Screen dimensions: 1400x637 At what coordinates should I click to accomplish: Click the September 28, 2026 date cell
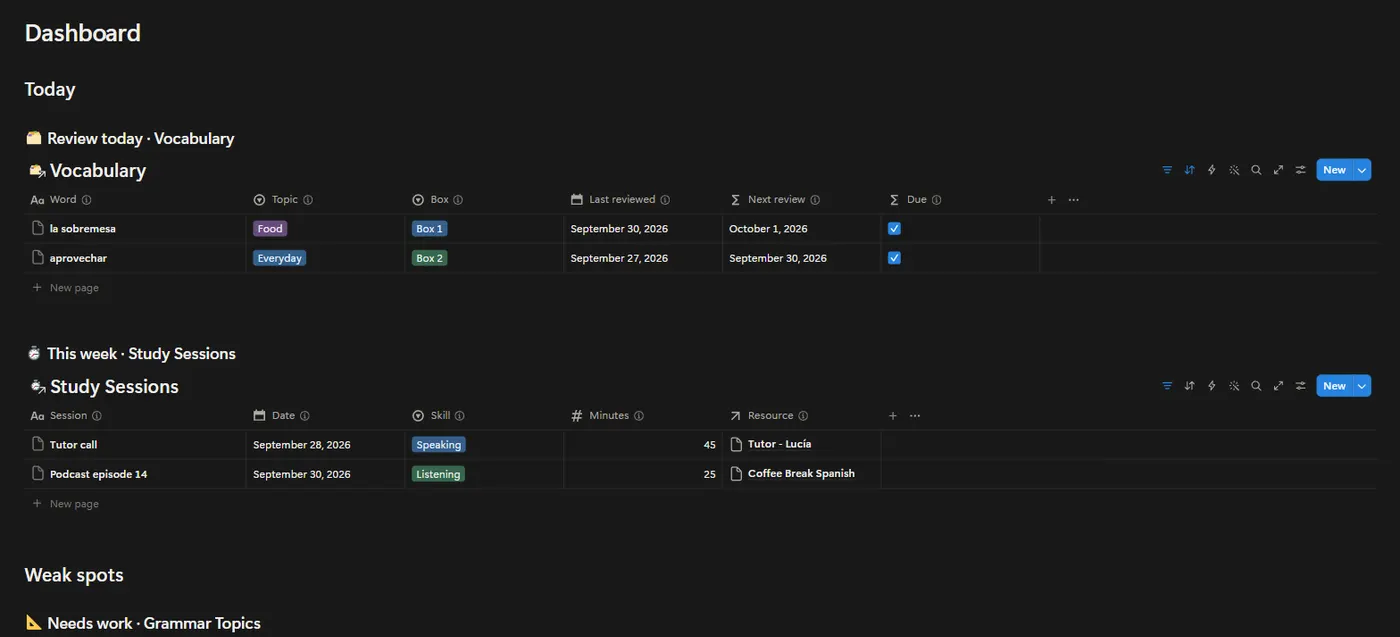coord(325,445)
